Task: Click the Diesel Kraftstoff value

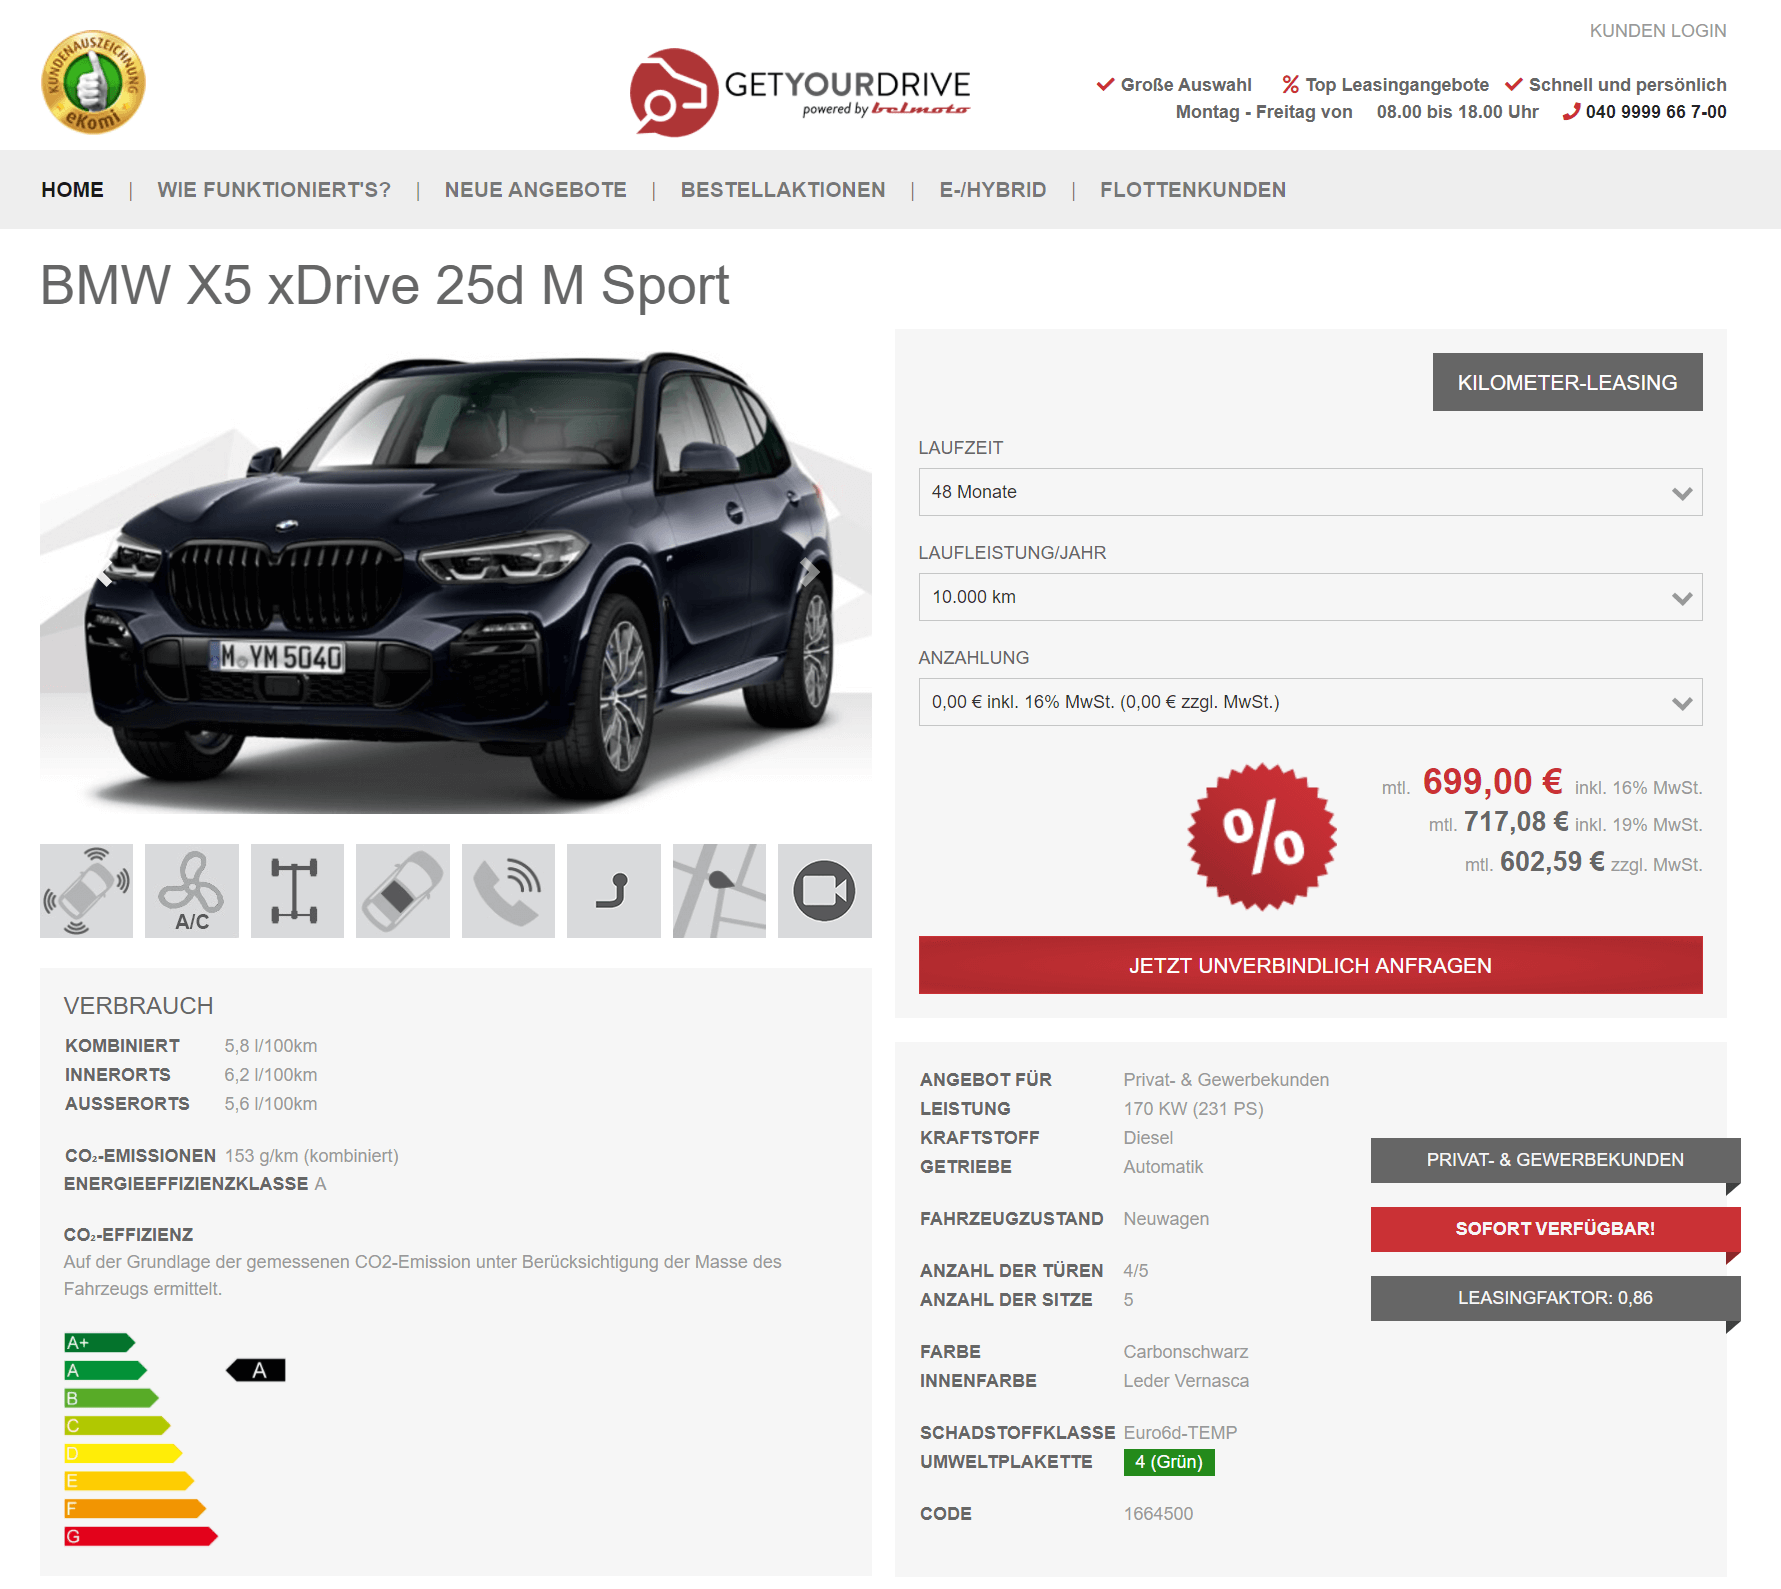Action: (x=1148, y=1138)
